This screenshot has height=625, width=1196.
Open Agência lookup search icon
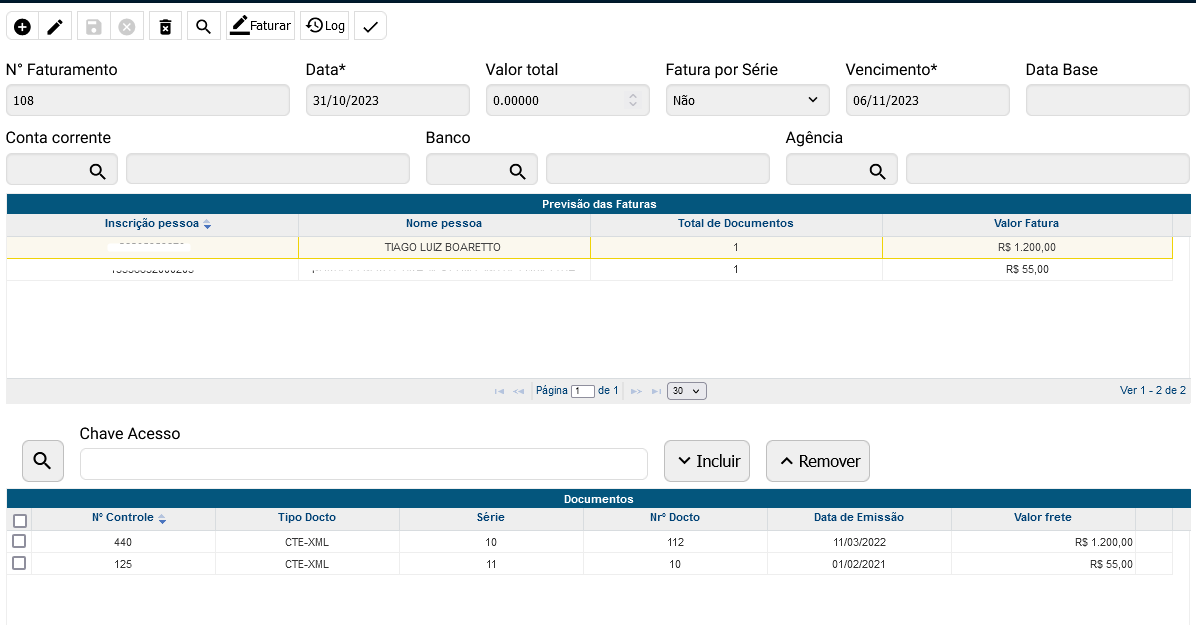click(x=877, y=171)
